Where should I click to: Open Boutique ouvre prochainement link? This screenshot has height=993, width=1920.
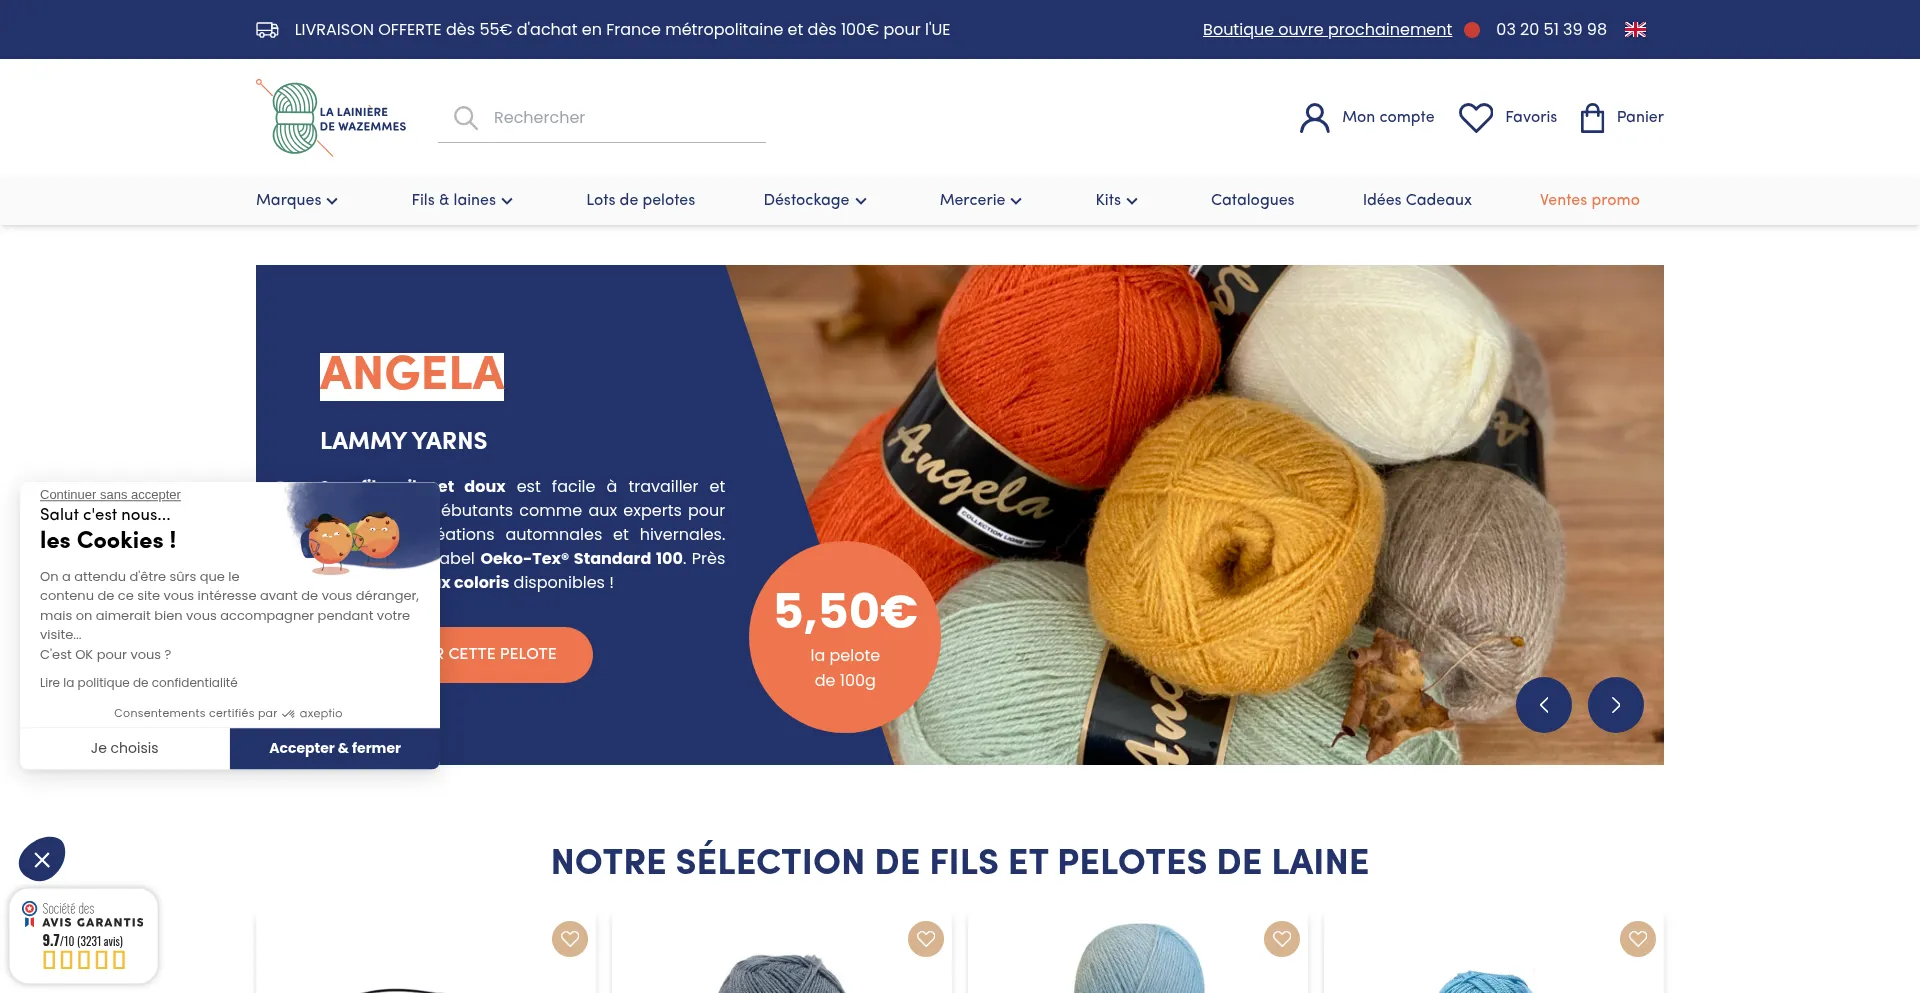(1327, 30)
